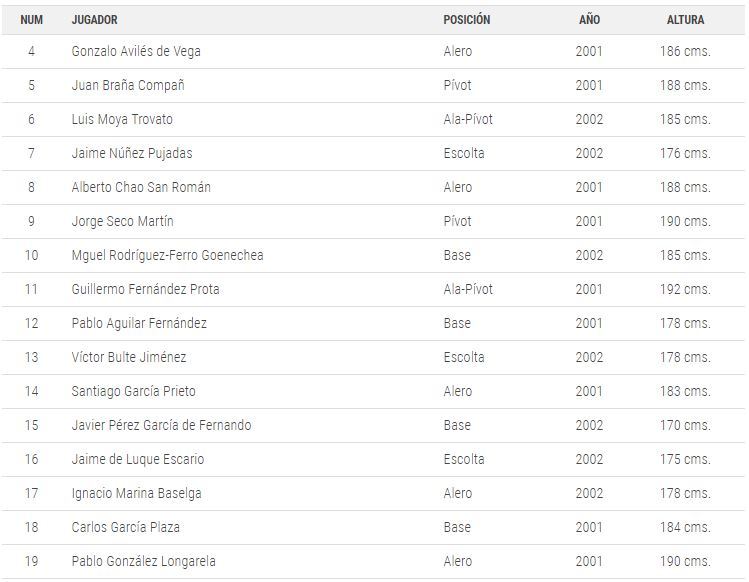Click on Pablo Aguilar Fernández
Viewport: 749px width, 582px height.
click(139, 323)
